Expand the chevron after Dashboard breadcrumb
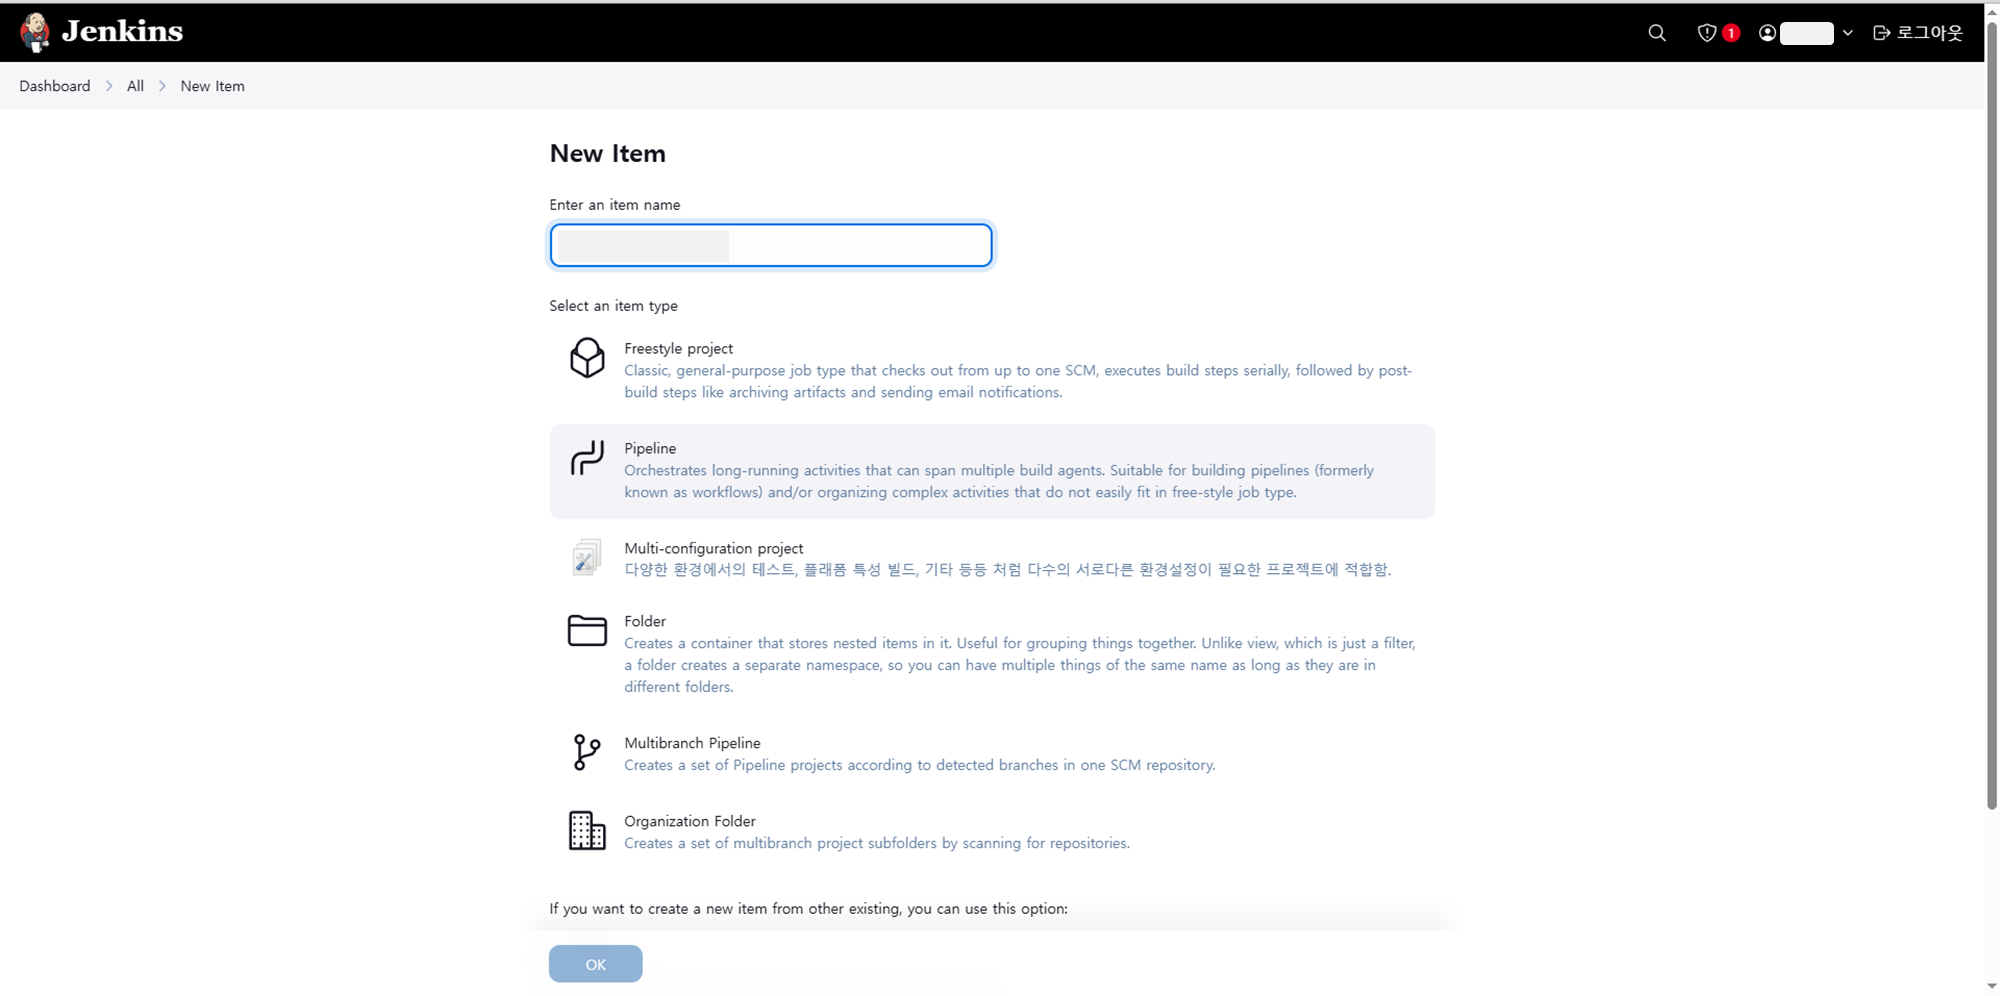 [x=109, y=86]
